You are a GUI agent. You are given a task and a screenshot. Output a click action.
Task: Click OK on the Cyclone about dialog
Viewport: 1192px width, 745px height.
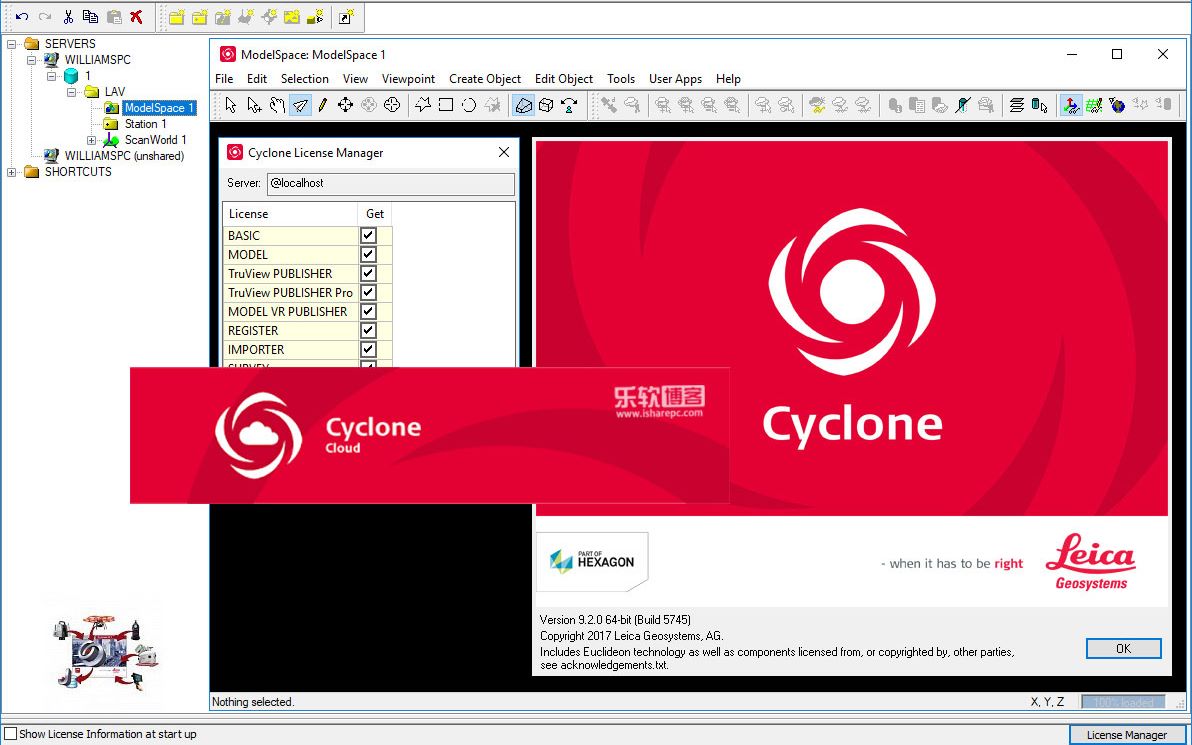coord(1124,648)
